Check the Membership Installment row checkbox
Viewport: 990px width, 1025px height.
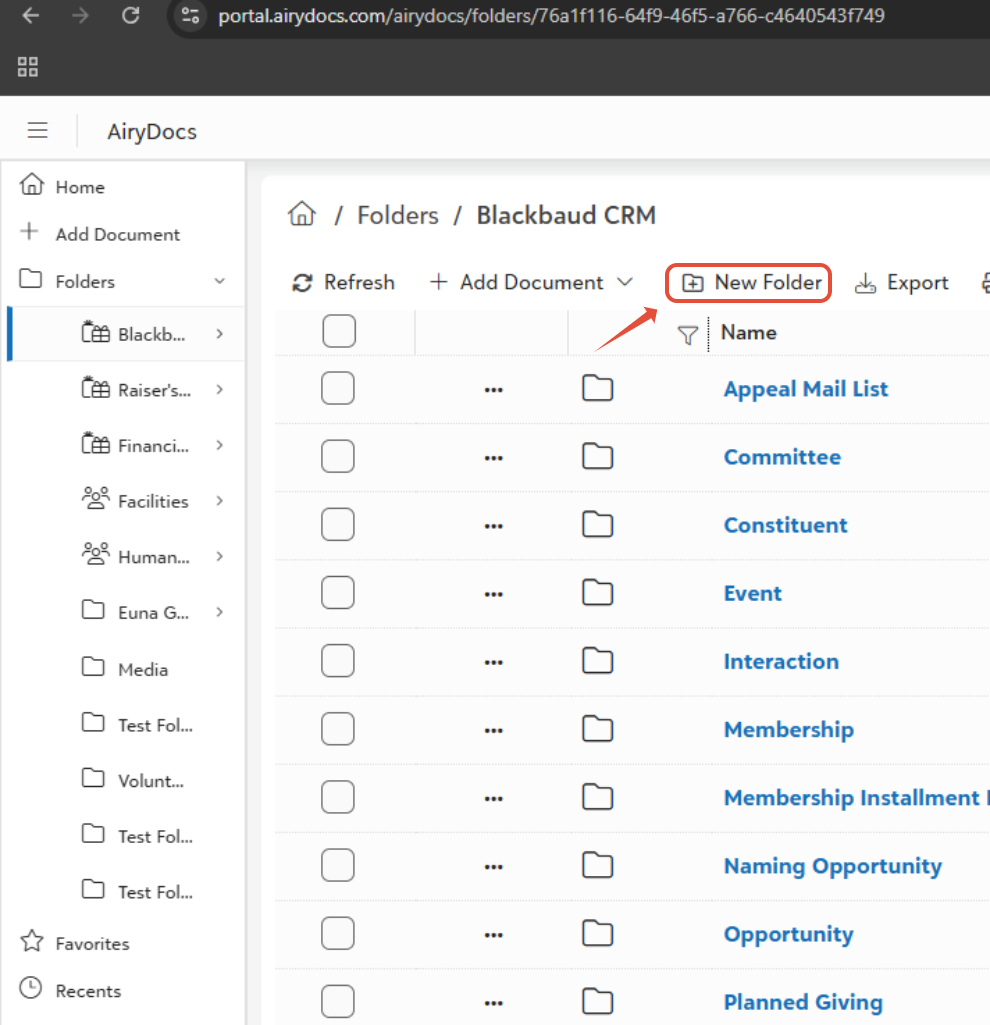coord(338,797)
